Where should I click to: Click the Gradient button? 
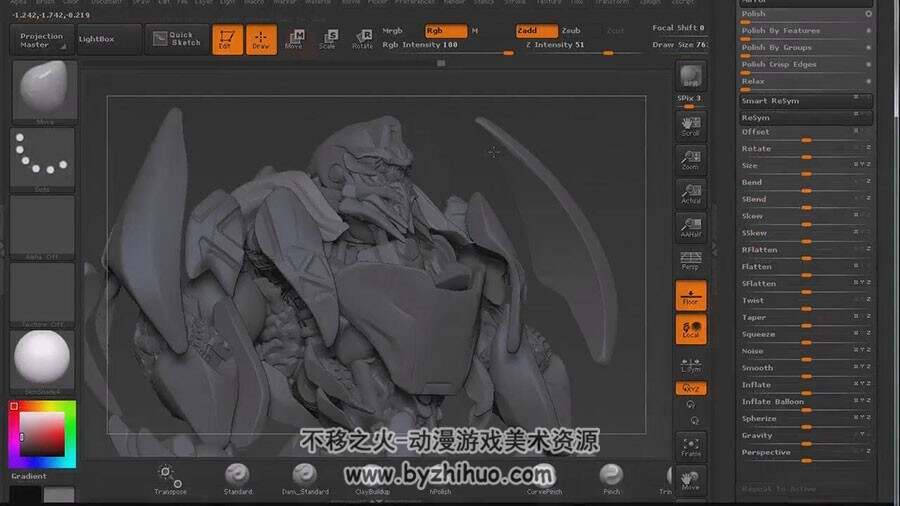(x=29, y=476)
